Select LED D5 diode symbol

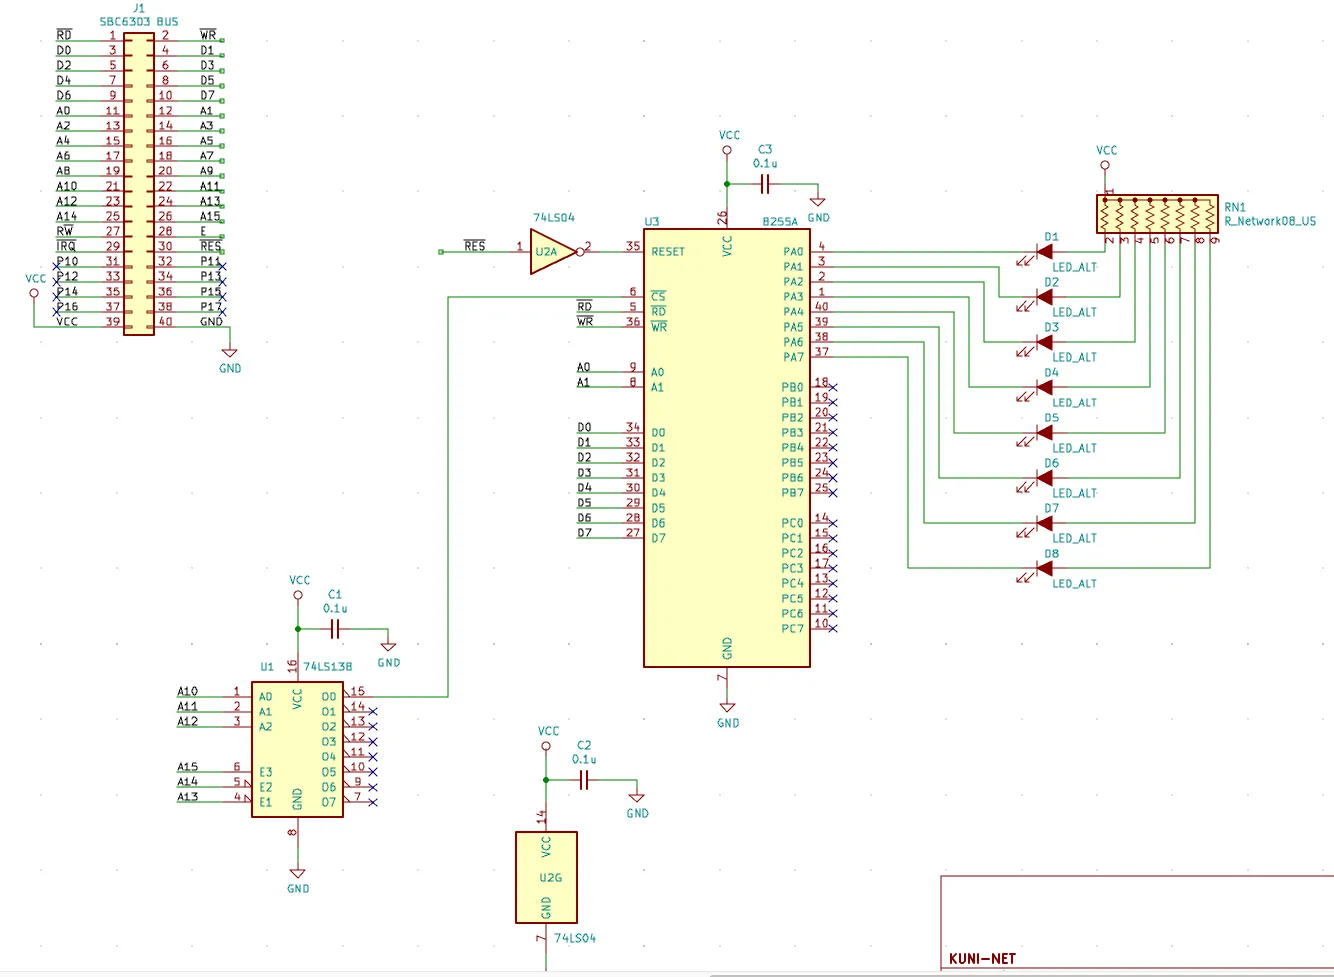tap(1044, 433)
